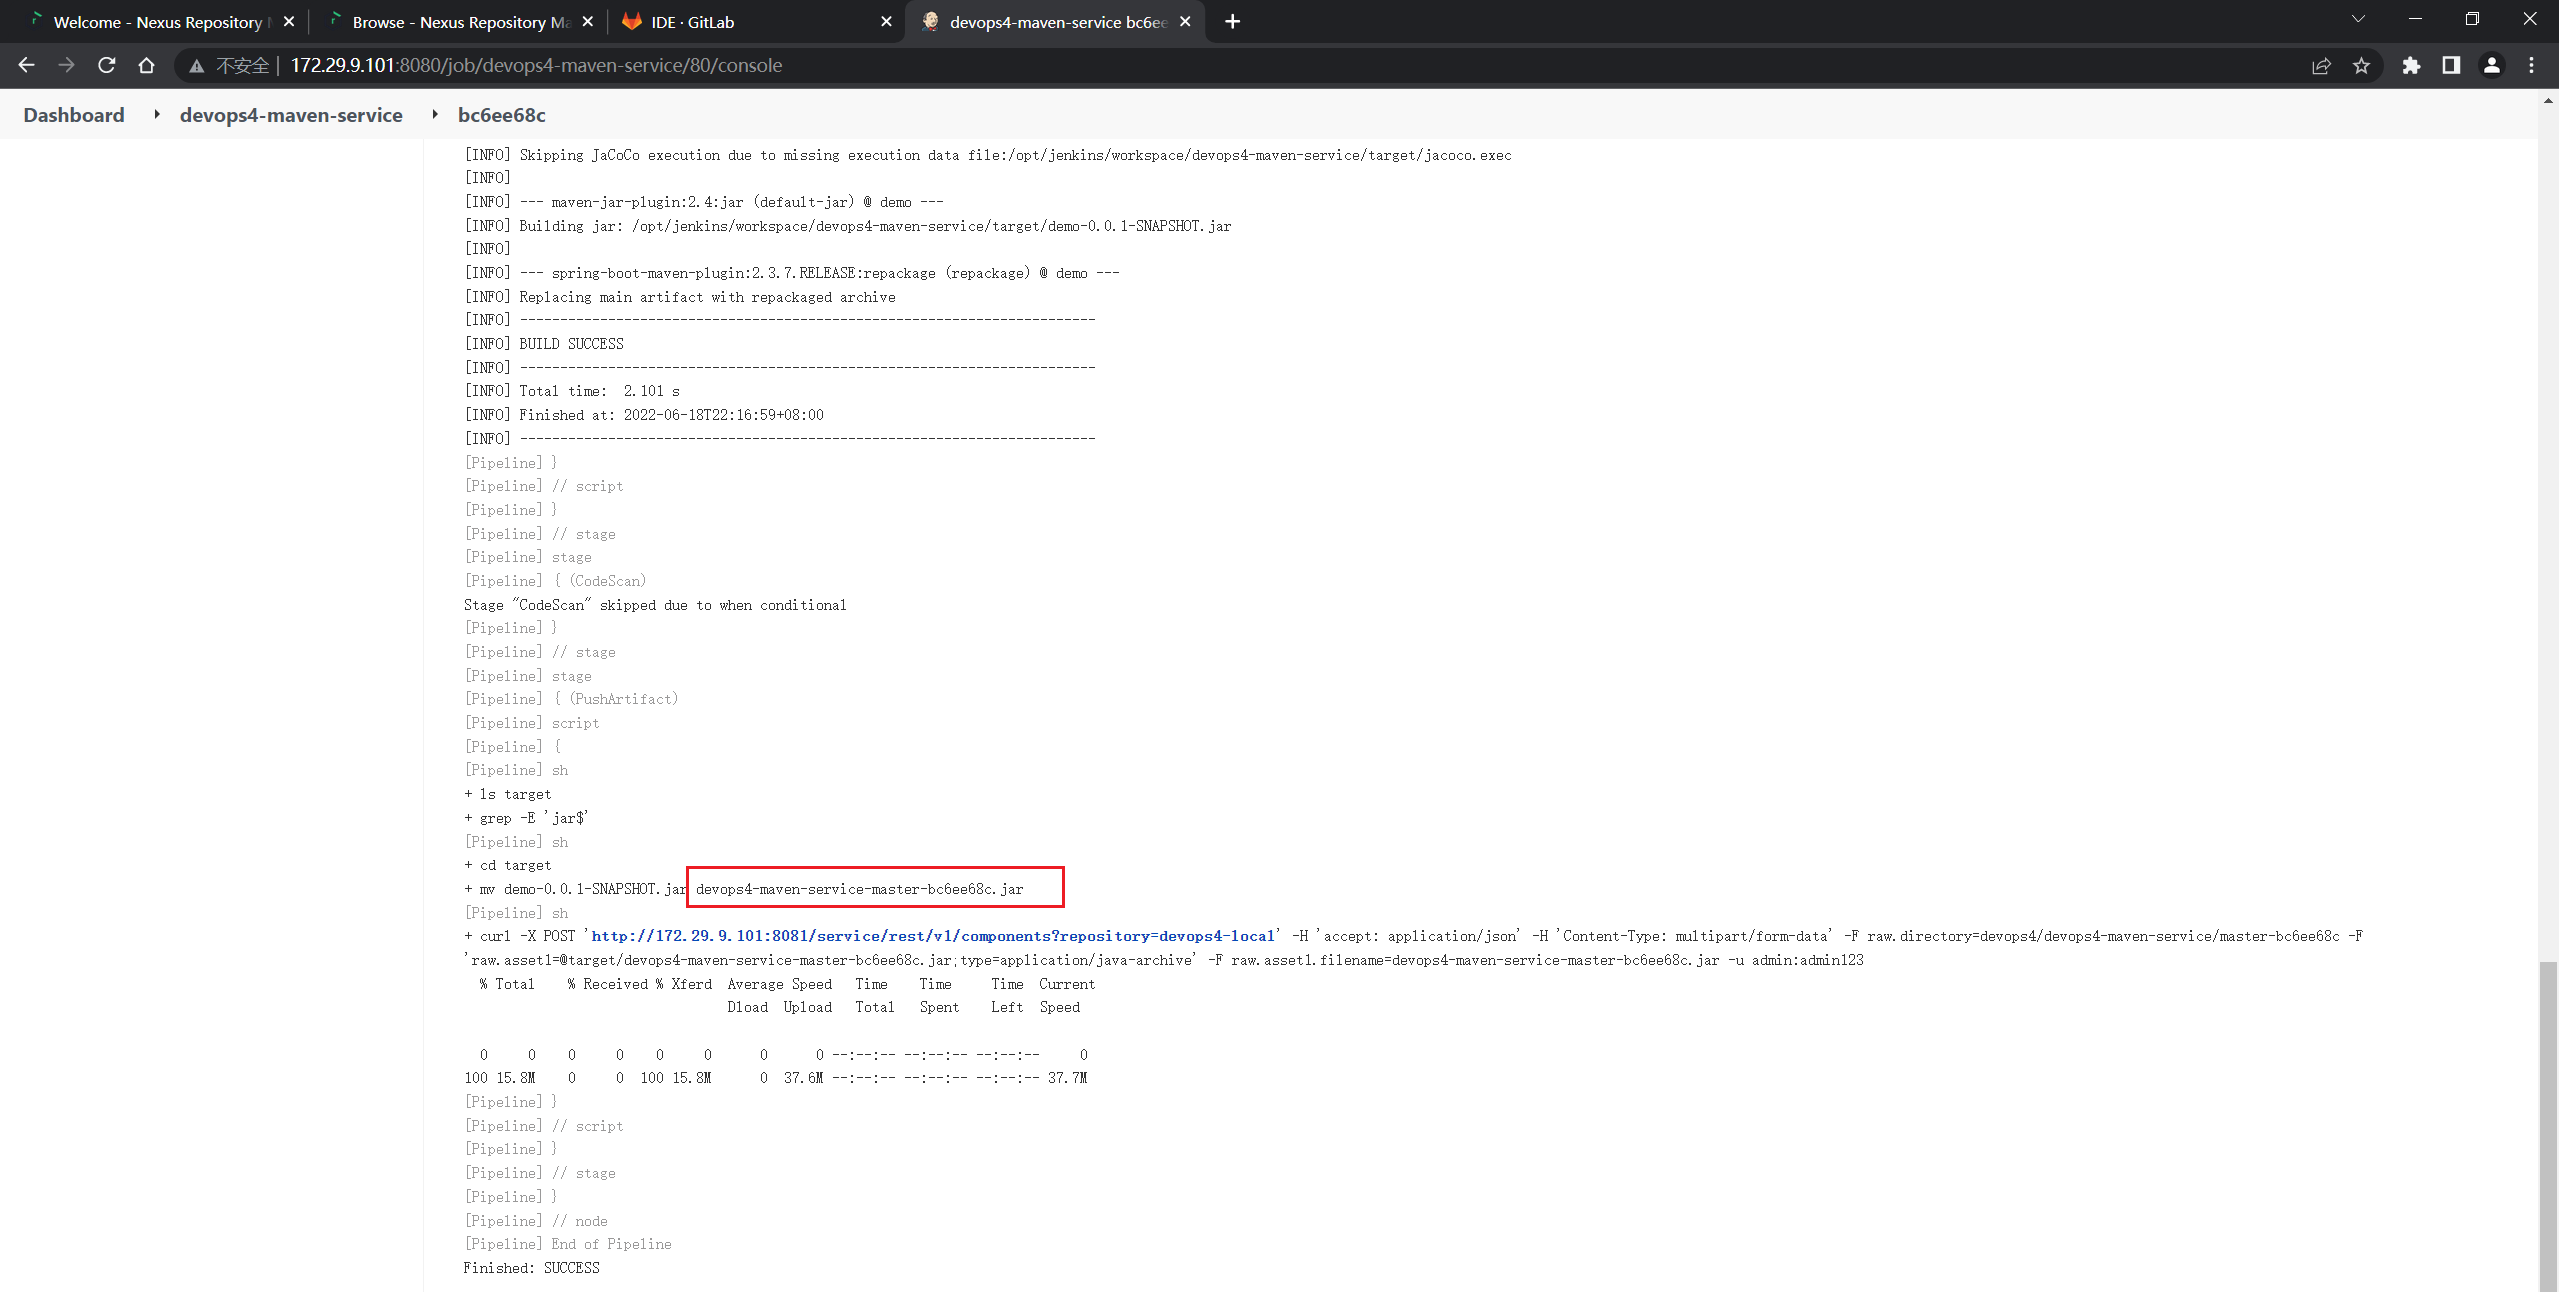Open the Nexus components upload URL link
2559x1292 pixels.
(933, 936)
